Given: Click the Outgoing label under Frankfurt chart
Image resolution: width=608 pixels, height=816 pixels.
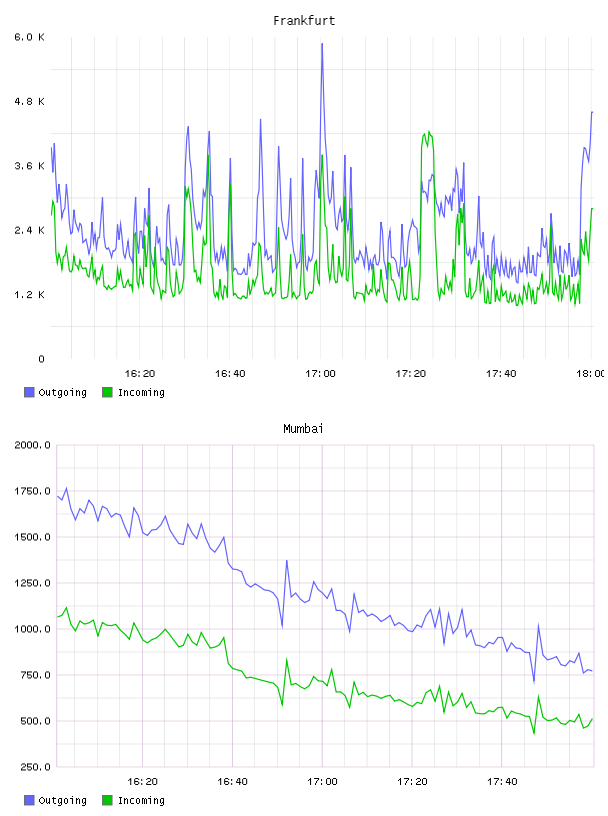Looking at the screenshot, I should pyautogui.click(x=62, y=392).
